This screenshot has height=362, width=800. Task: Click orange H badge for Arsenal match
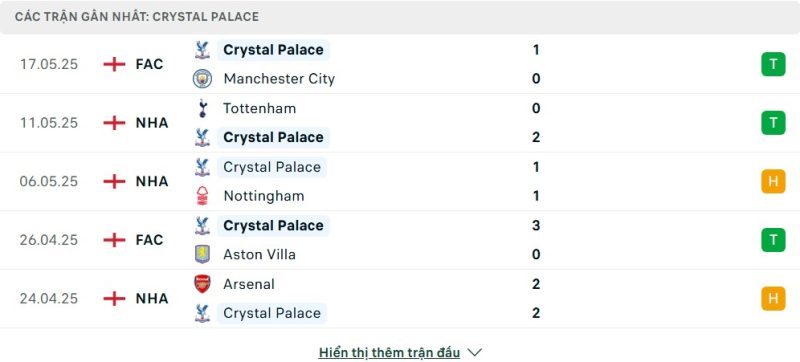click(773, 299)
